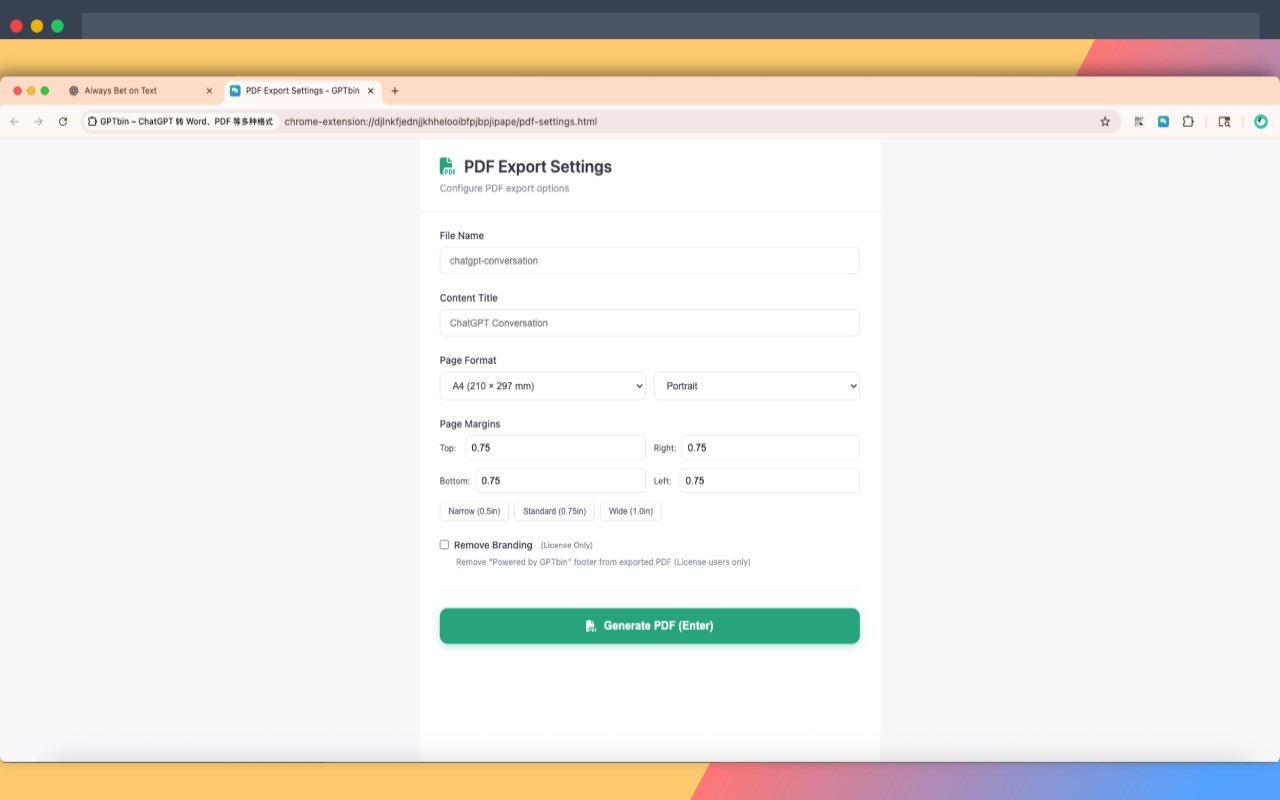
Task: Select the PDF Export Settings tab
Action: pos(303,90)
